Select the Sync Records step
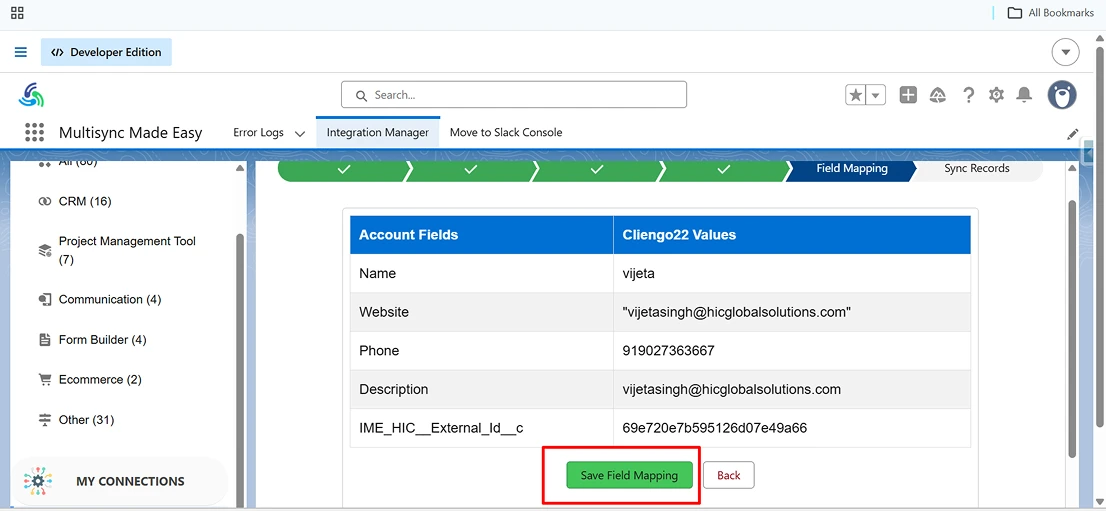The image size is (1106, 511). 976,169
